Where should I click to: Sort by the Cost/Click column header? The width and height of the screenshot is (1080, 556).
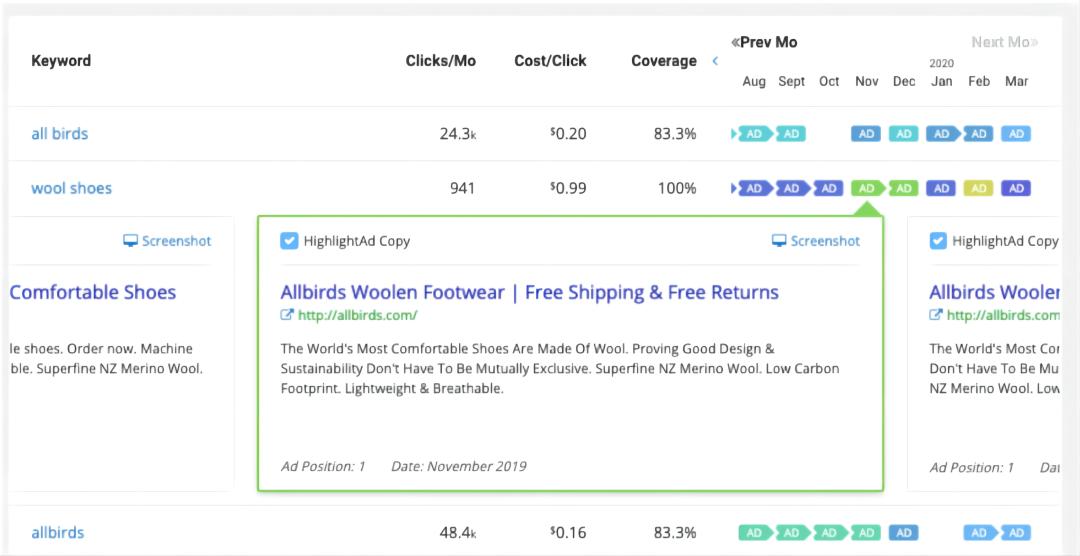[x=550, y=61]
